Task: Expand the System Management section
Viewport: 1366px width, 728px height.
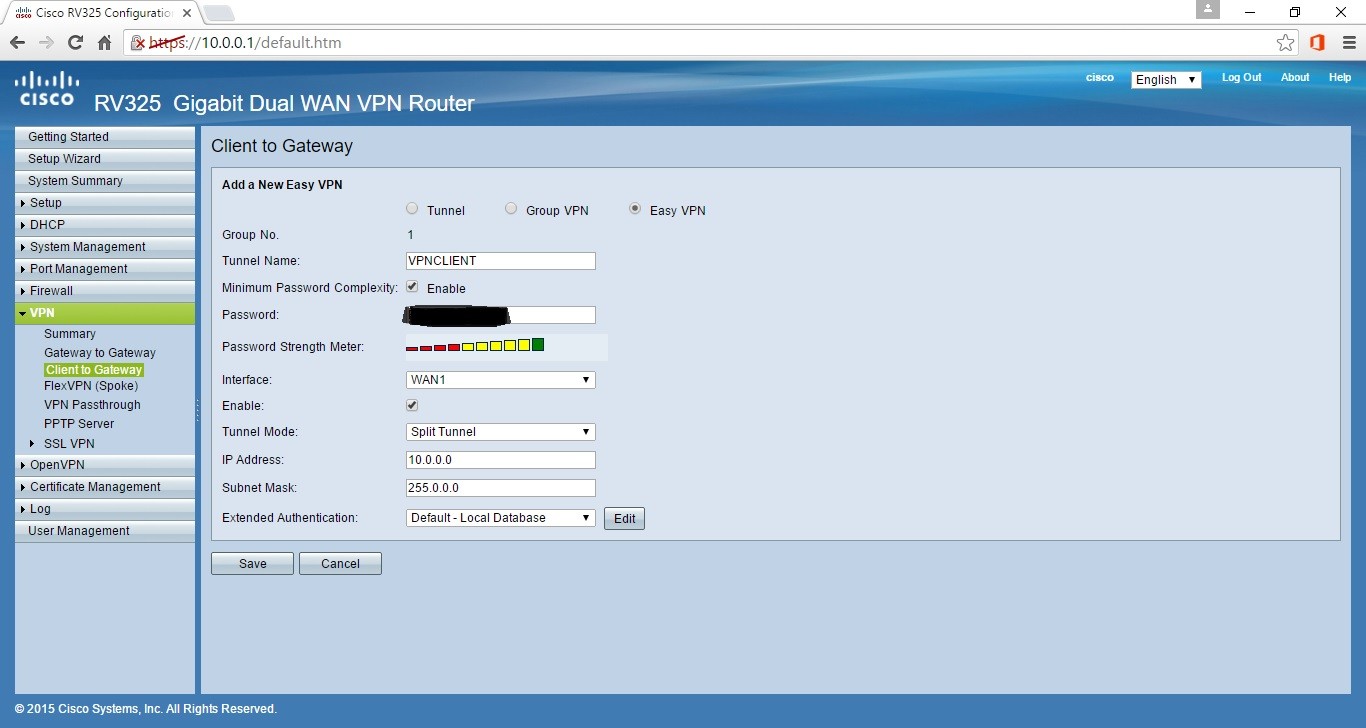Action: pyautogui.click(x=105, y=247)
